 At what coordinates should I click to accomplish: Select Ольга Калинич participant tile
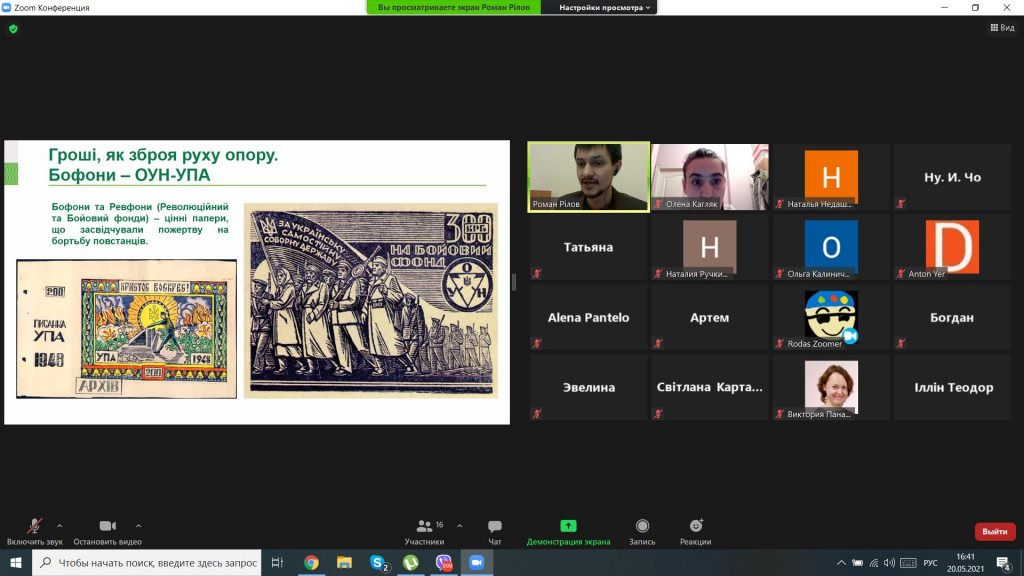831,247
